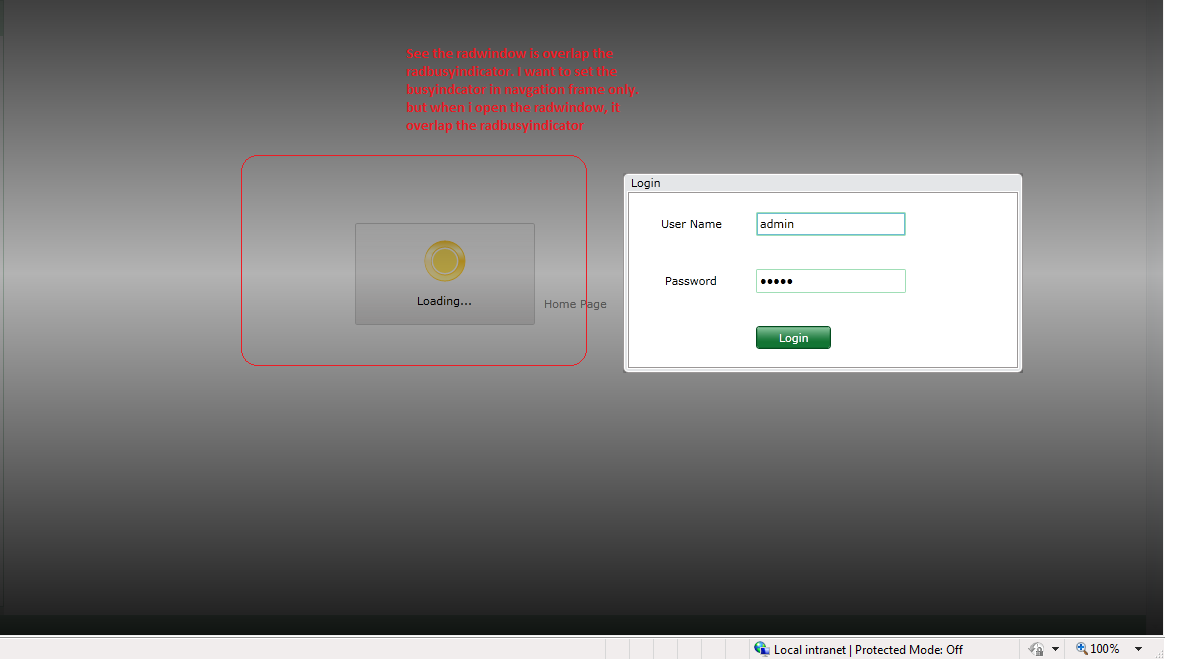Click the green Login button
Viewport: 1179px width, 663px height.
click(793, 338)
